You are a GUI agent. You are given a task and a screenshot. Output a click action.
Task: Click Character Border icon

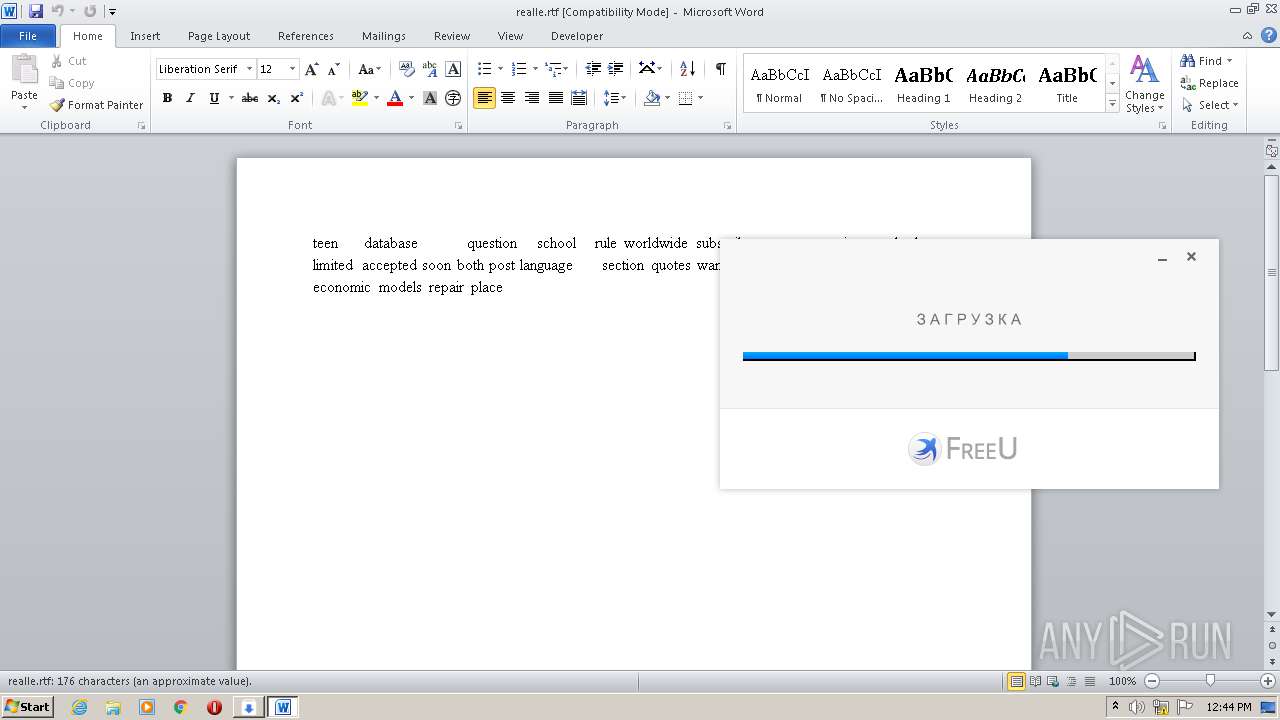coord(453,69)
